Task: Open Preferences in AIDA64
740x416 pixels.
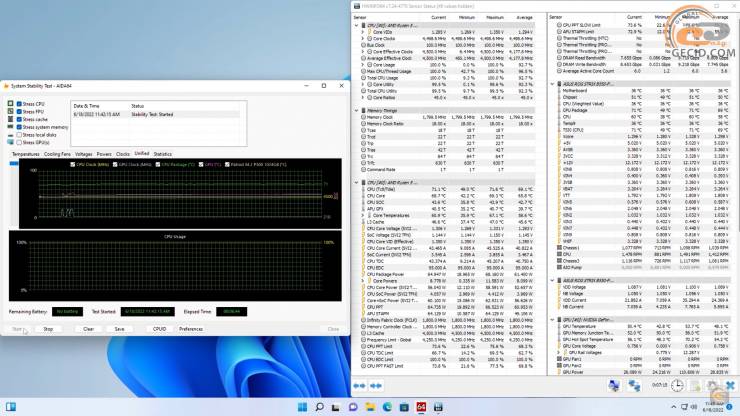Action: (191, 329)
